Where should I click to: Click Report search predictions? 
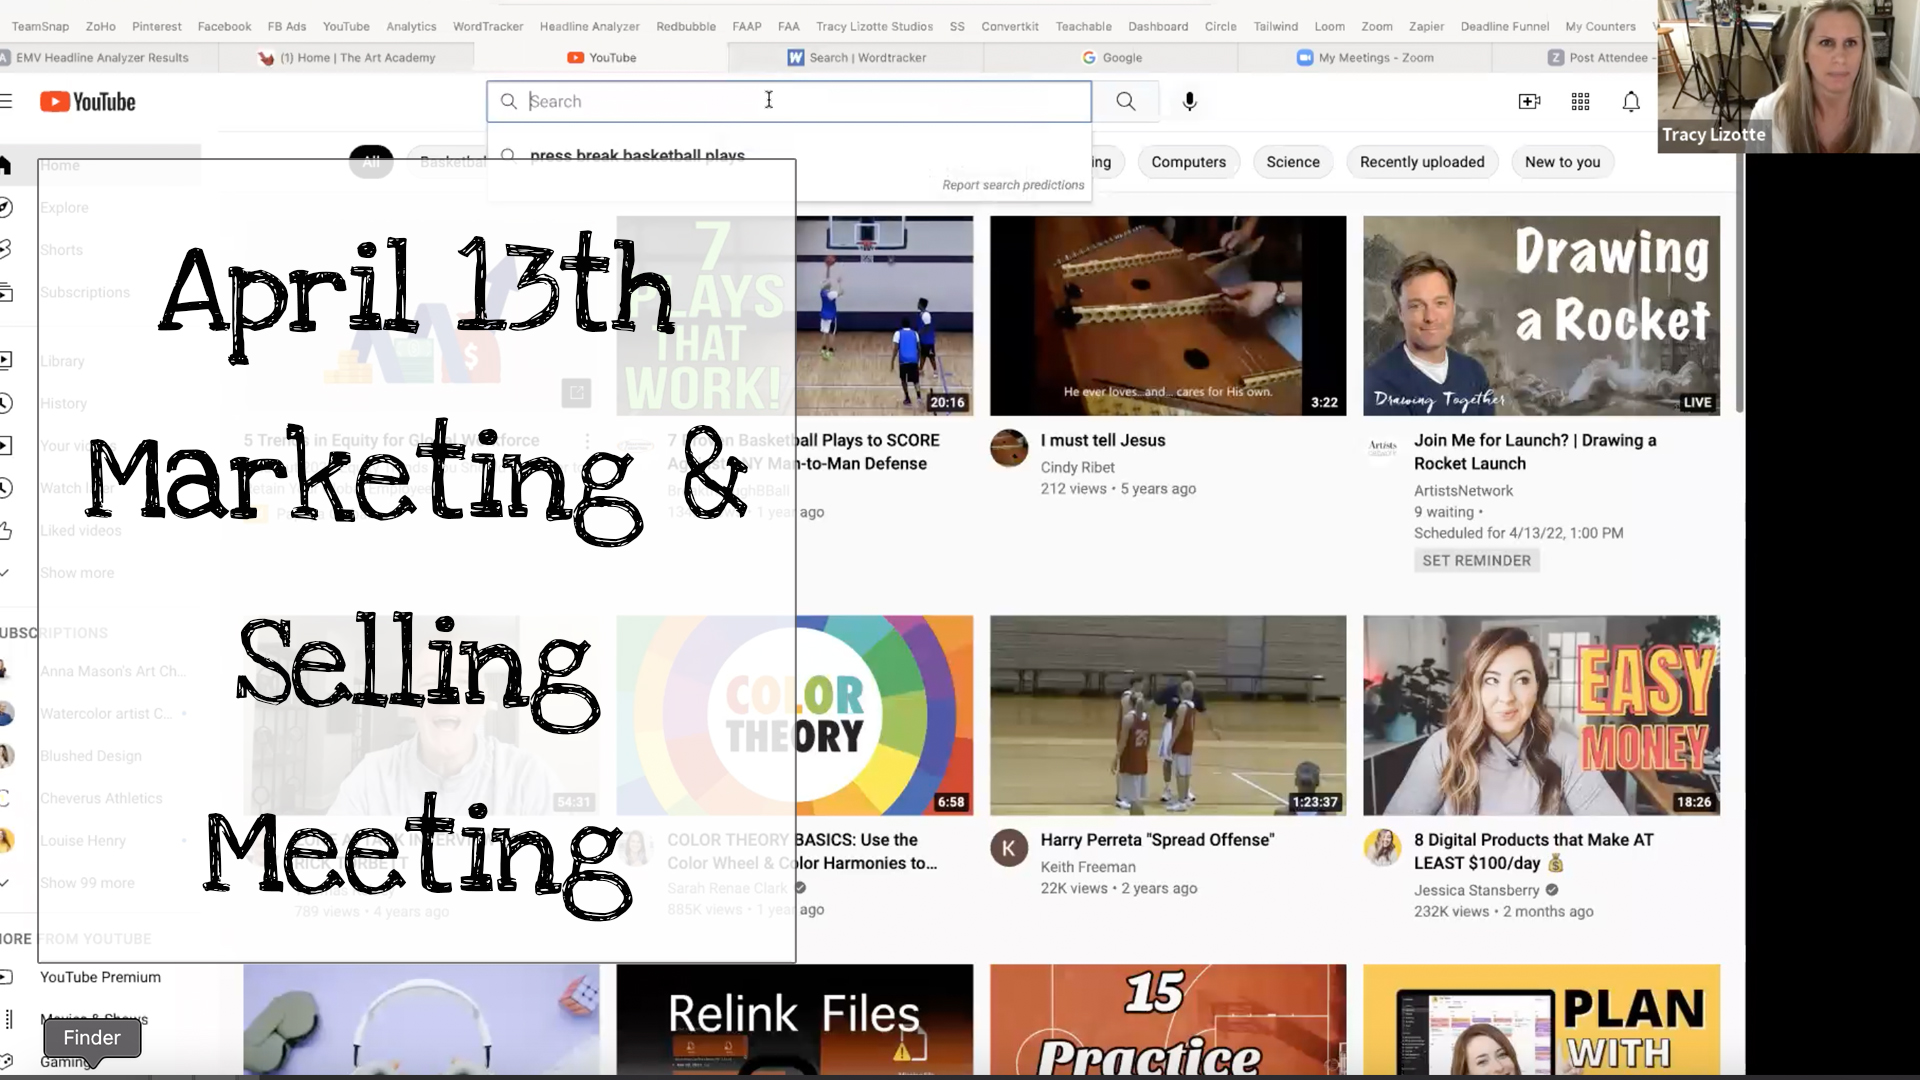tap(1013, 185)
